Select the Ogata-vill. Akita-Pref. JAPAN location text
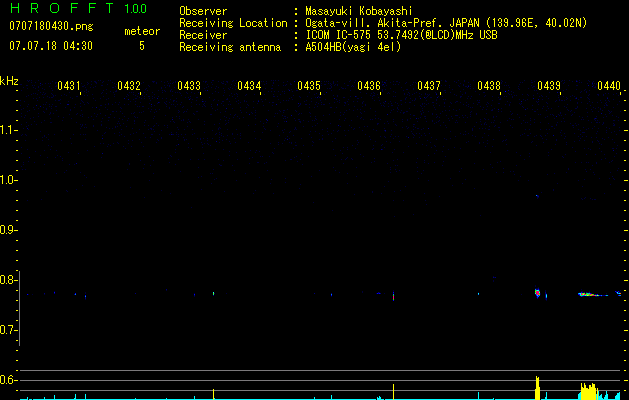 [446, 23]
